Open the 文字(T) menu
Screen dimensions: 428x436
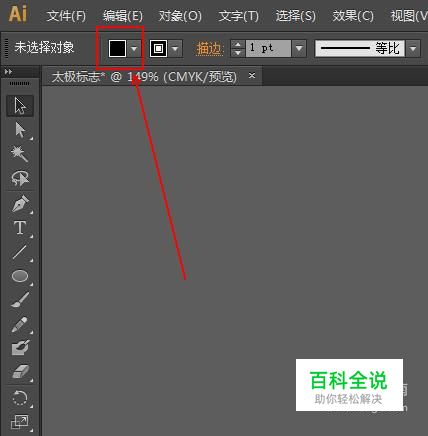click(x=239, y=16)
